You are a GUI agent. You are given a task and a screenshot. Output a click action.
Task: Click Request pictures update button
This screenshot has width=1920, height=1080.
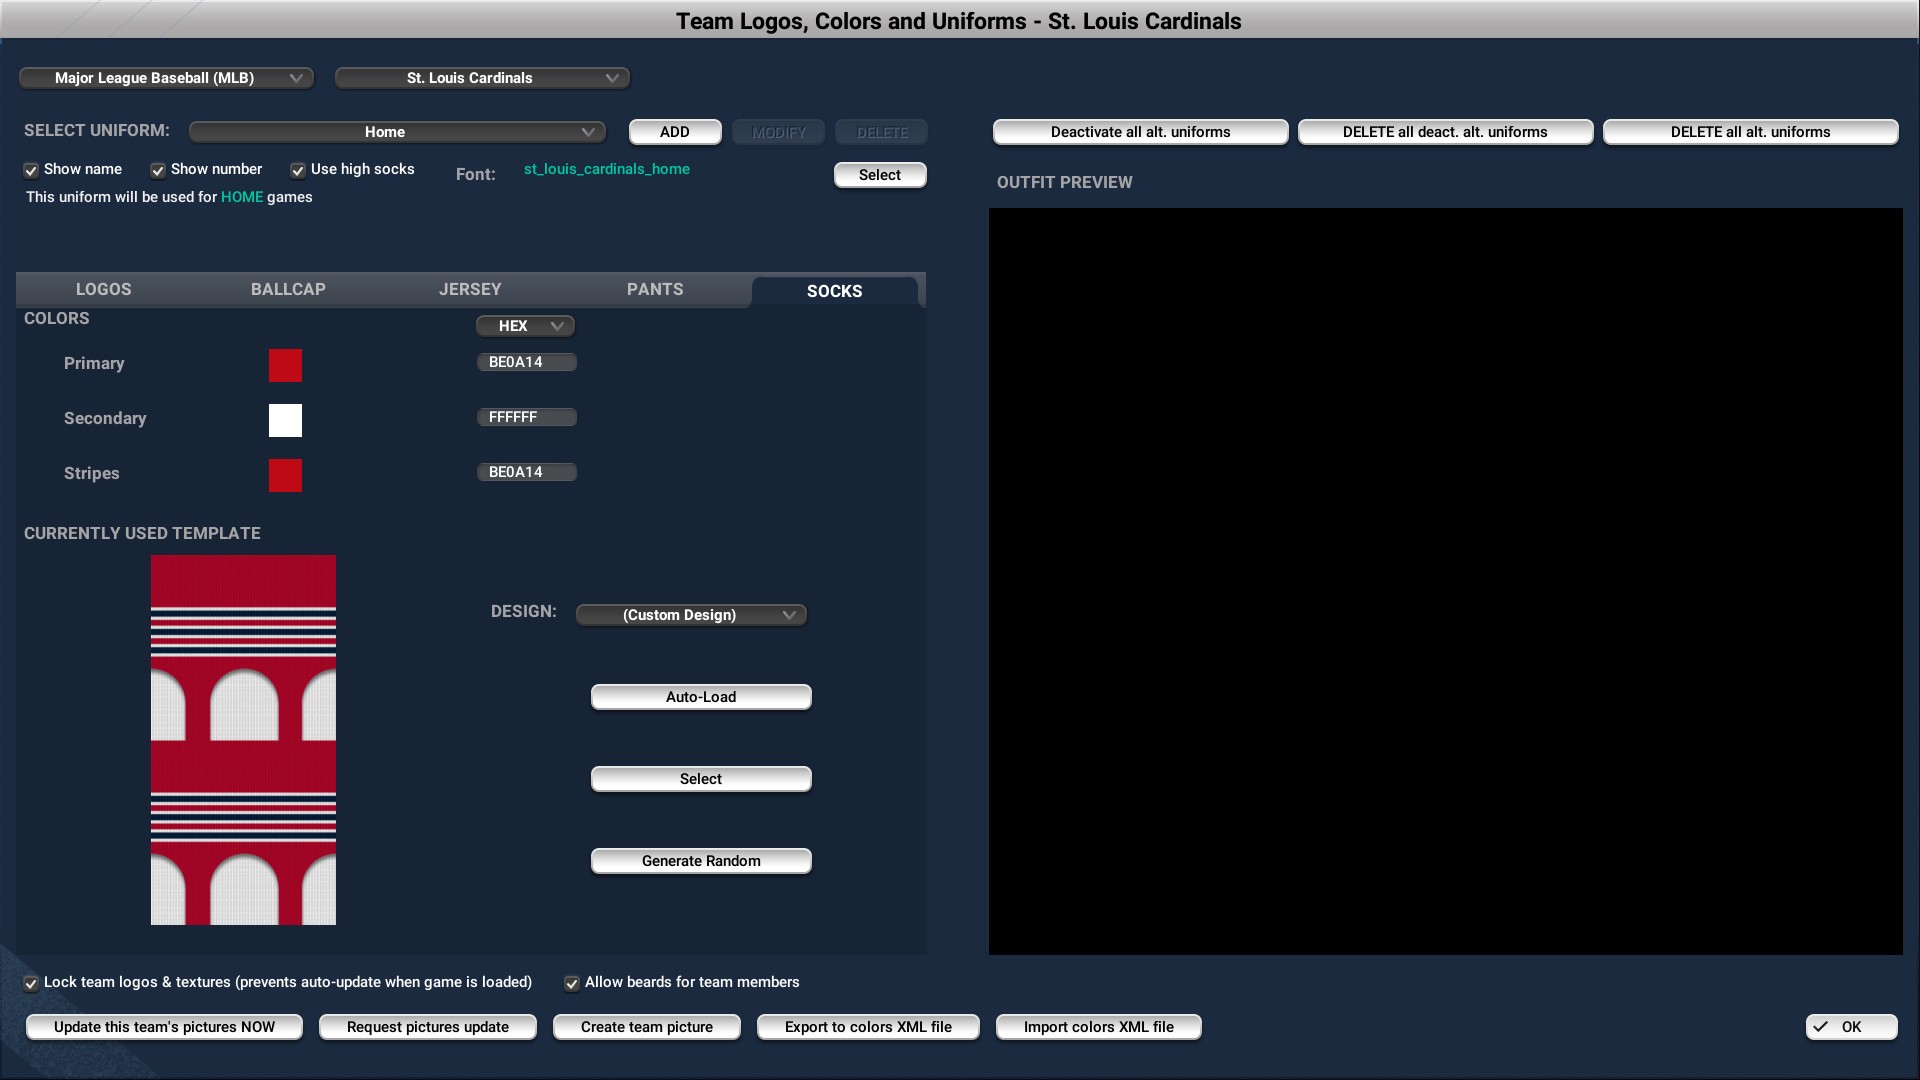click(428, 1027)
